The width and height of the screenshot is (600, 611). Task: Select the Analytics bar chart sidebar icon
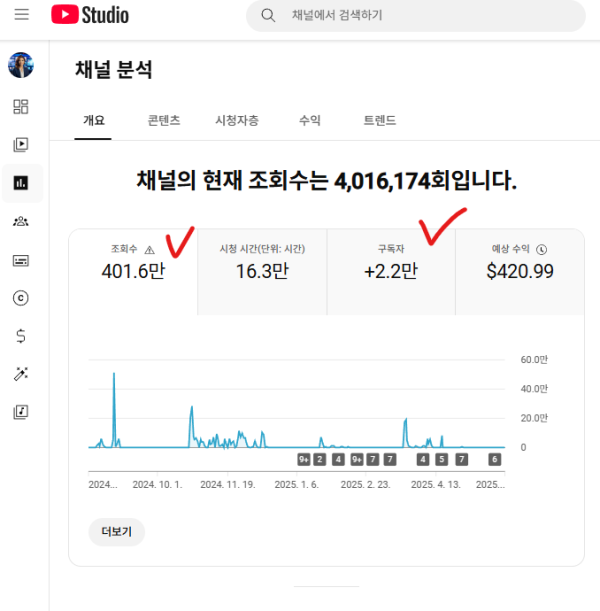pos(21,183)
